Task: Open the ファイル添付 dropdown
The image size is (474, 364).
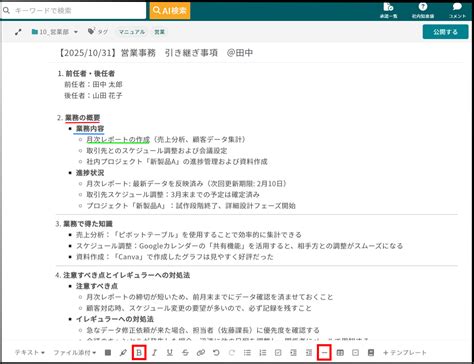Action: 75,352
